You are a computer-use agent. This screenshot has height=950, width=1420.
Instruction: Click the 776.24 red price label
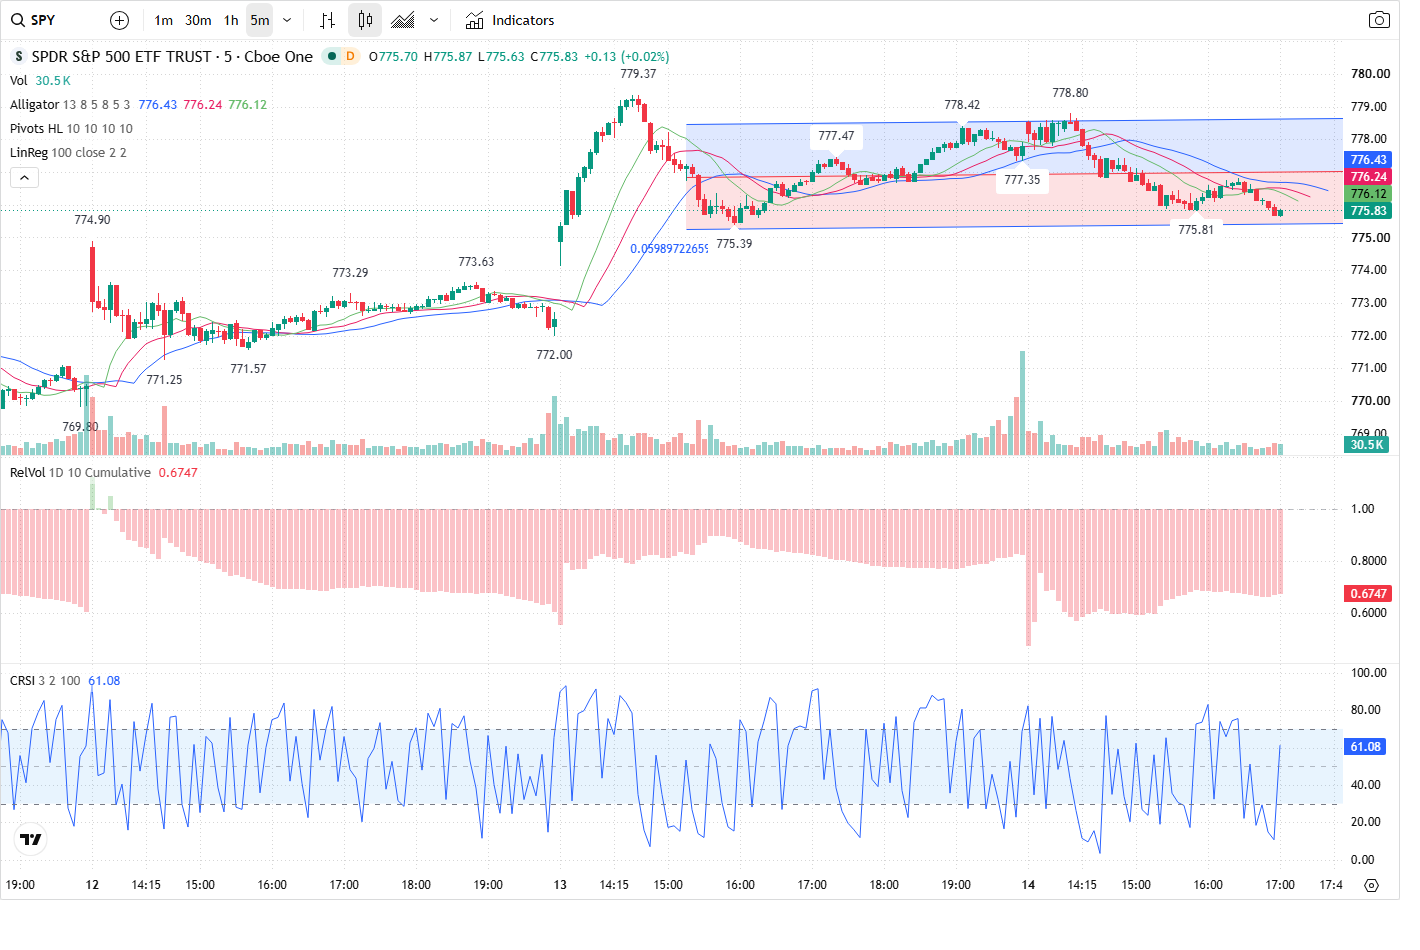click(1368, 177)
